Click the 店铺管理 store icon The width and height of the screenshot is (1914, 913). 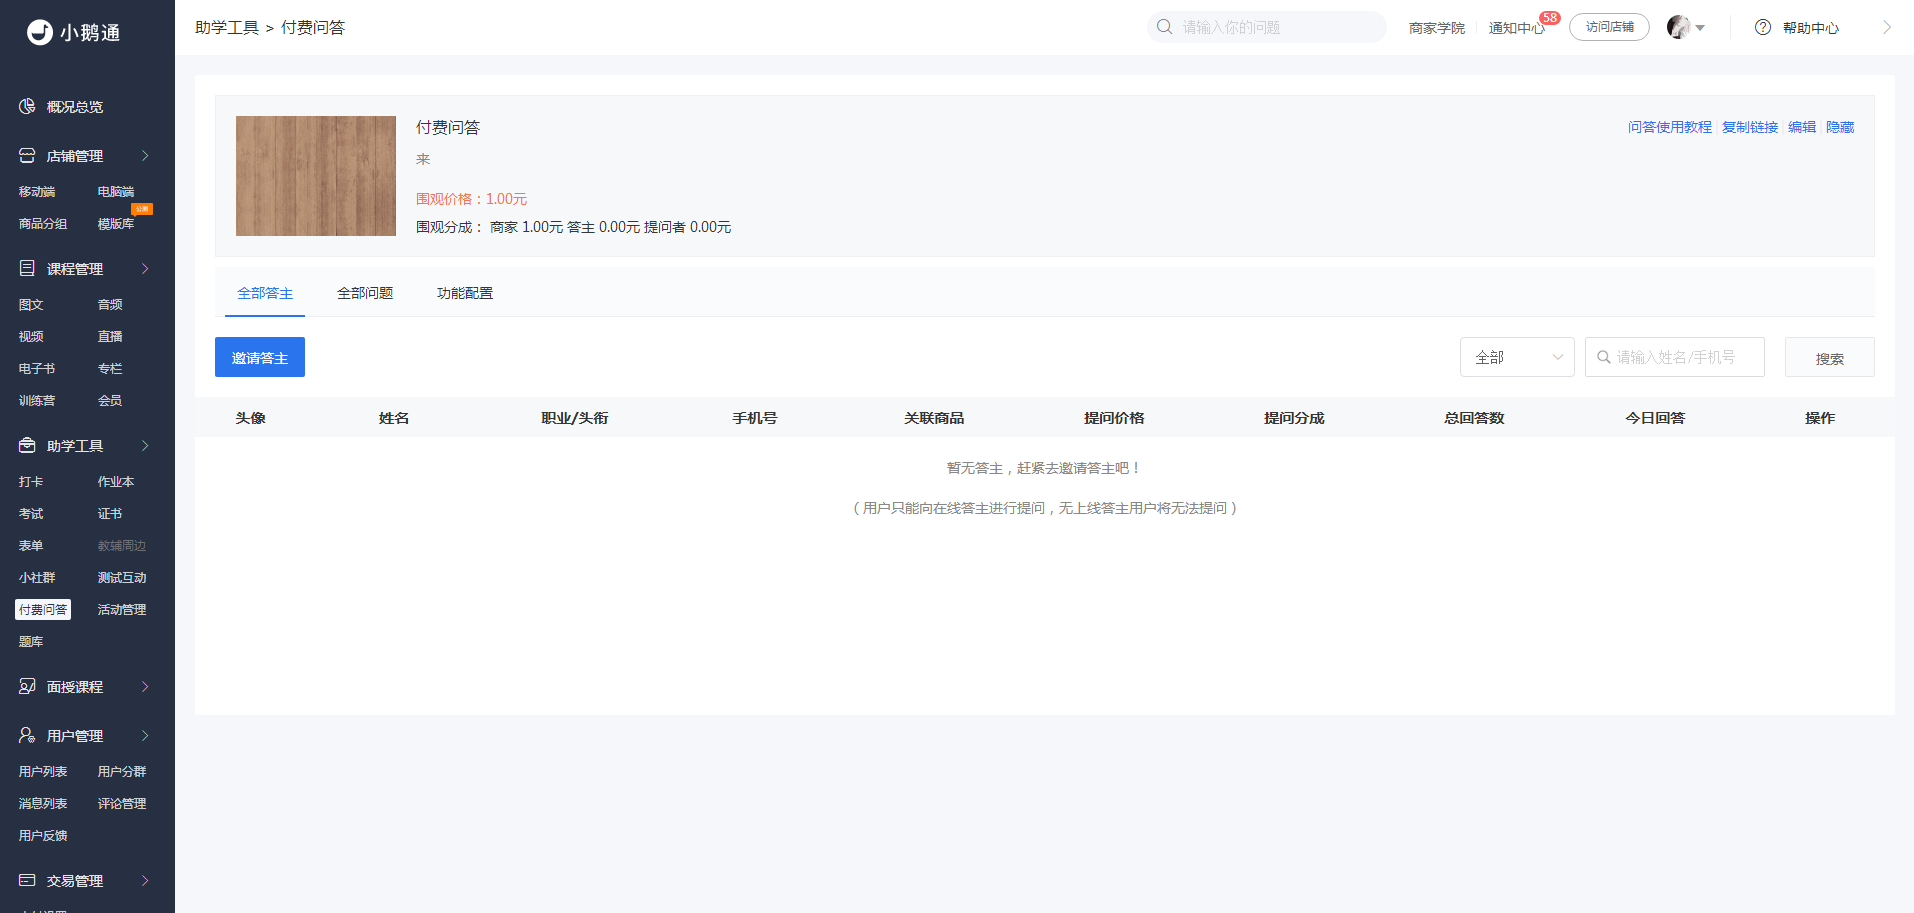coord(27,155)
